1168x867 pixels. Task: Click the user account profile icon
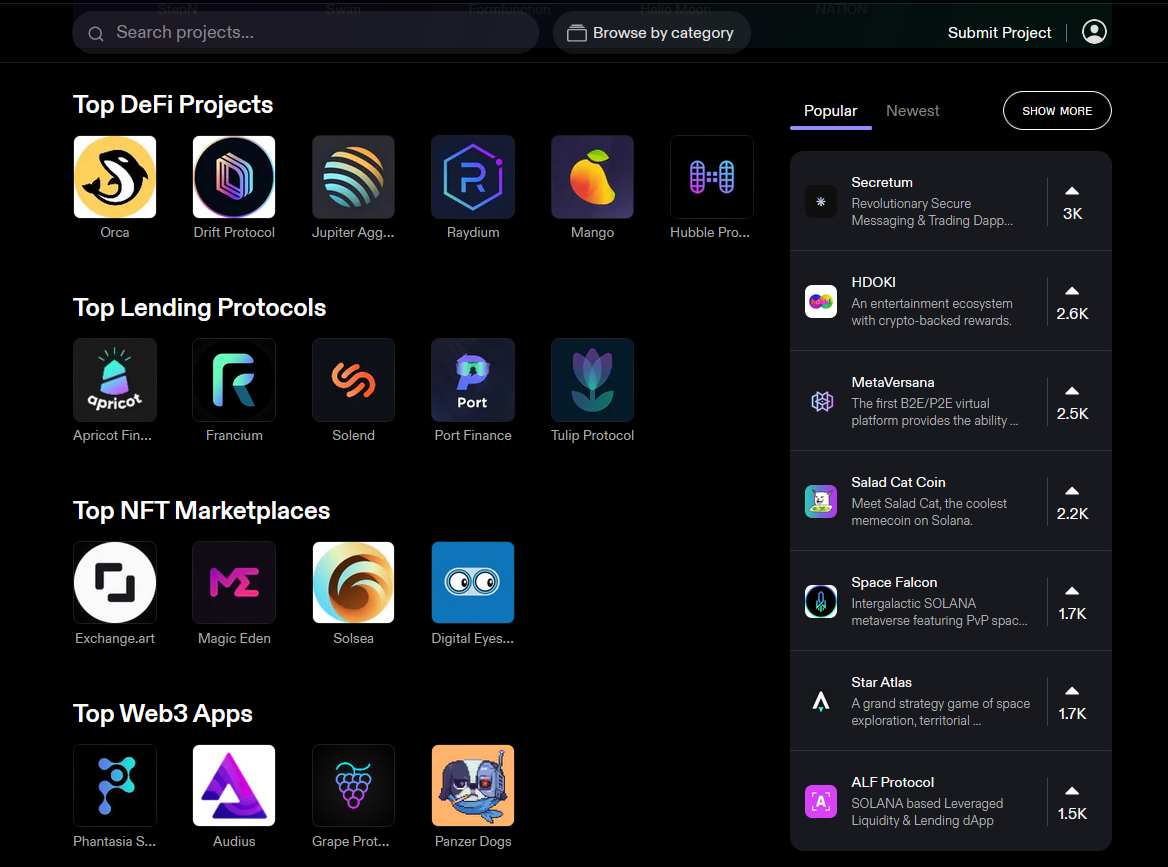pos(1094,32)
